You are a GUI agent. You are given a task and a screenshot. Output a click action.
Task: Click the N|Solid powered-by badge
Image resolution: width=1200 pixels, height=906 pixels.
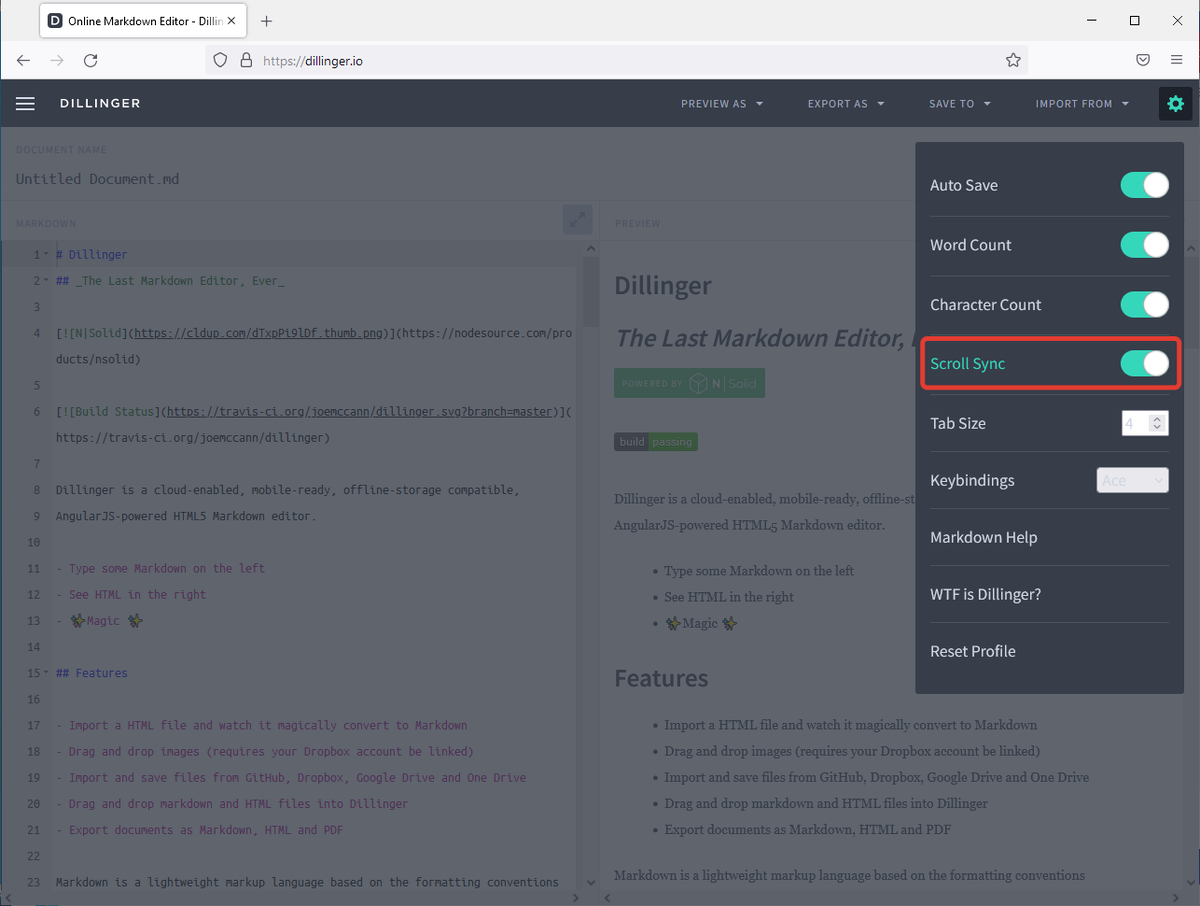pos(689,383)
